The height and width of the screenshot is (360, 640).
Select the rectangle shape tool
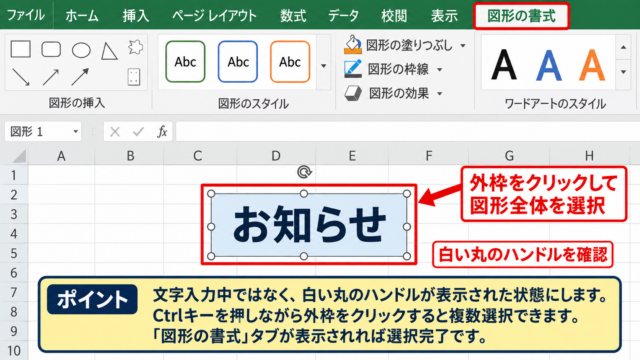click(20, 49)
